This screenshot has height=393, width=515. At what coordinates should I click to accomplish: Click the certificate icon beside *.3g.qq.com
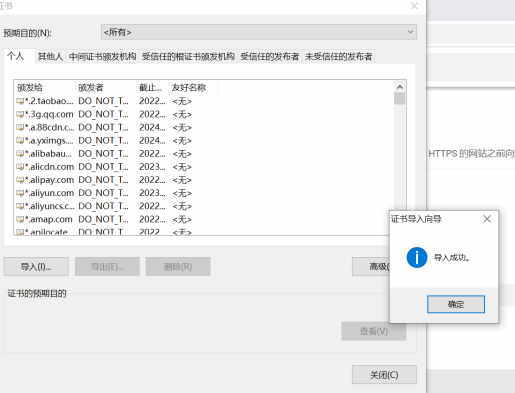pos(20,114)
